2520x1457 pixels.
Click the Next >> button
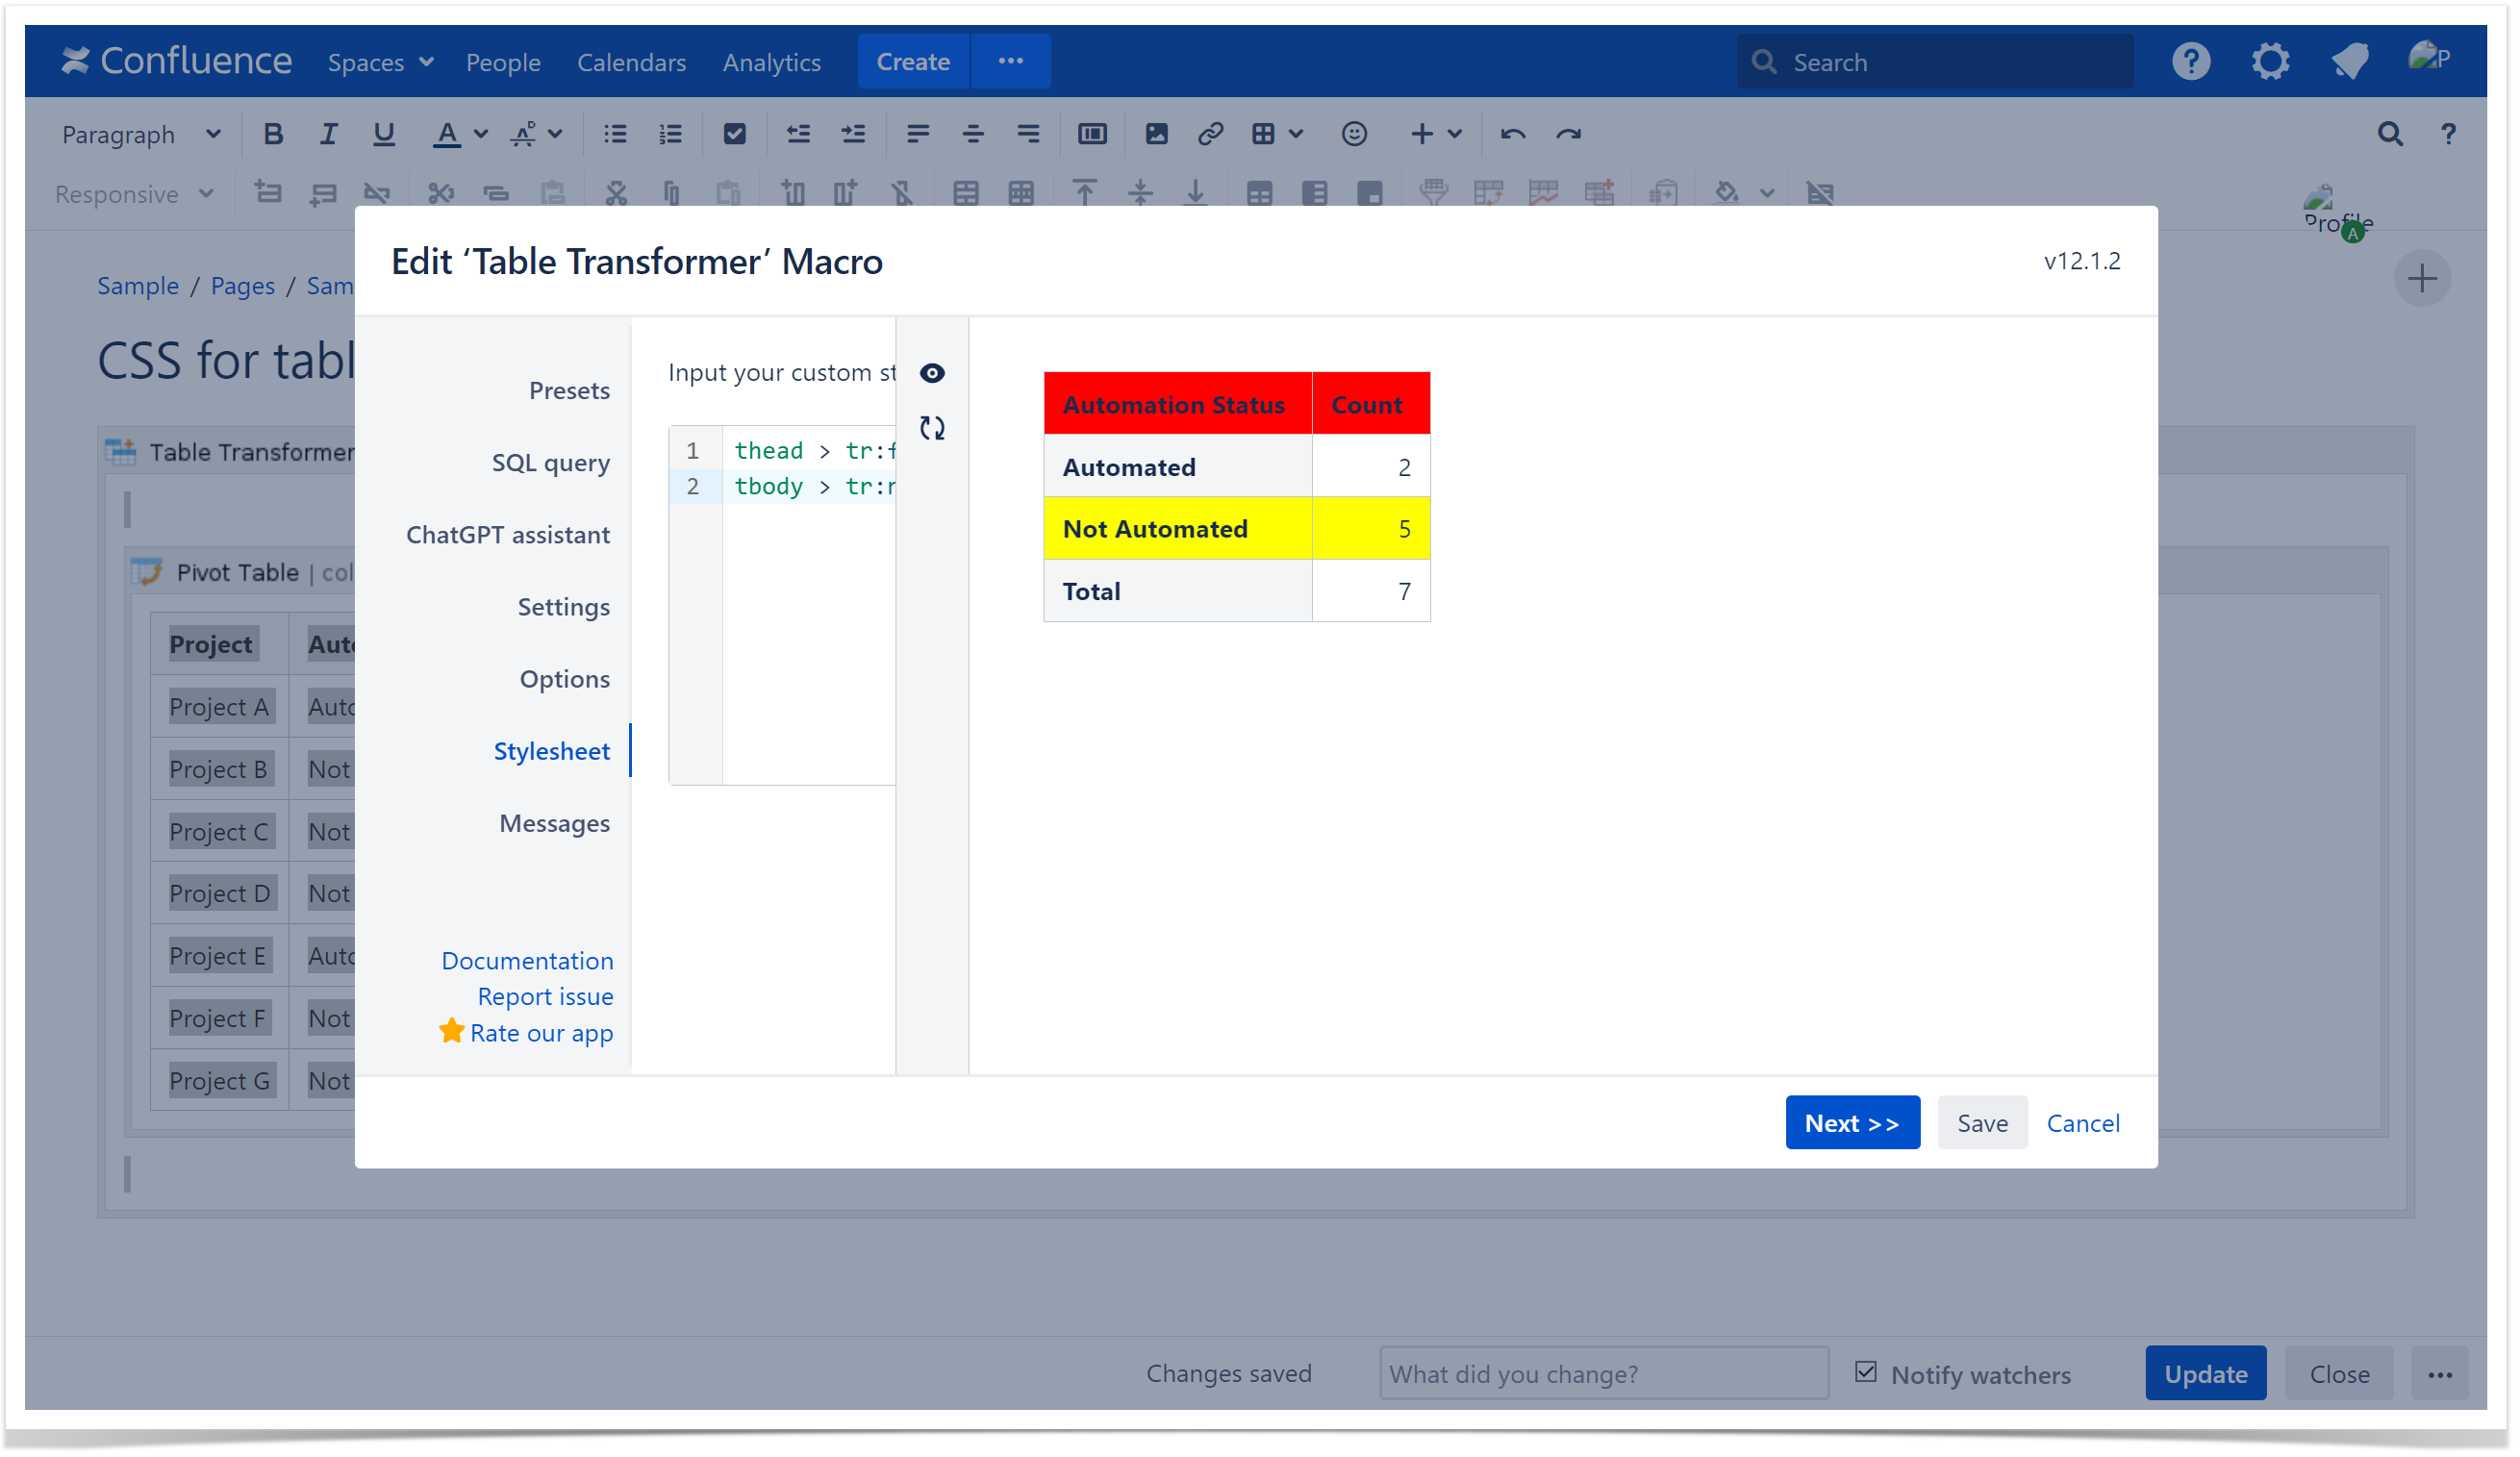pyautogui.click(x=1852, y=1122)
